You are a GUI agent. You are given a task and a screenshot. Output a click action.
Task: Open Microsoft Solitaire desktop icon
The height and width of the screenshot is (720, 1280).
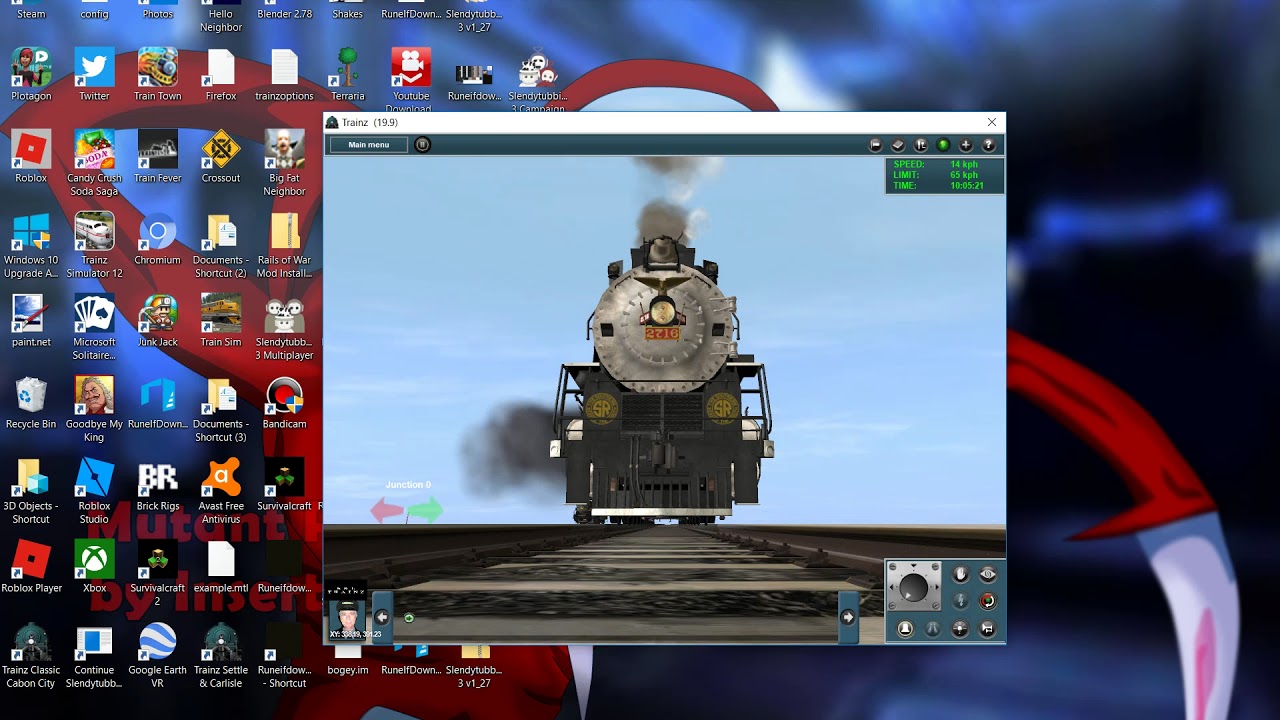coord(94,327)
